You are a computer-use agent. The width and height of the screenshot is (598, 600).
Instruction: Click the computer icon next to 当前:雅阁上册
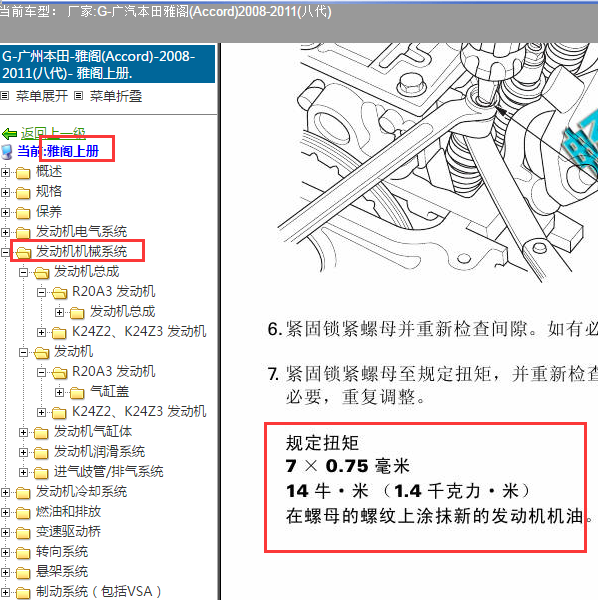[x=7, y=152]
